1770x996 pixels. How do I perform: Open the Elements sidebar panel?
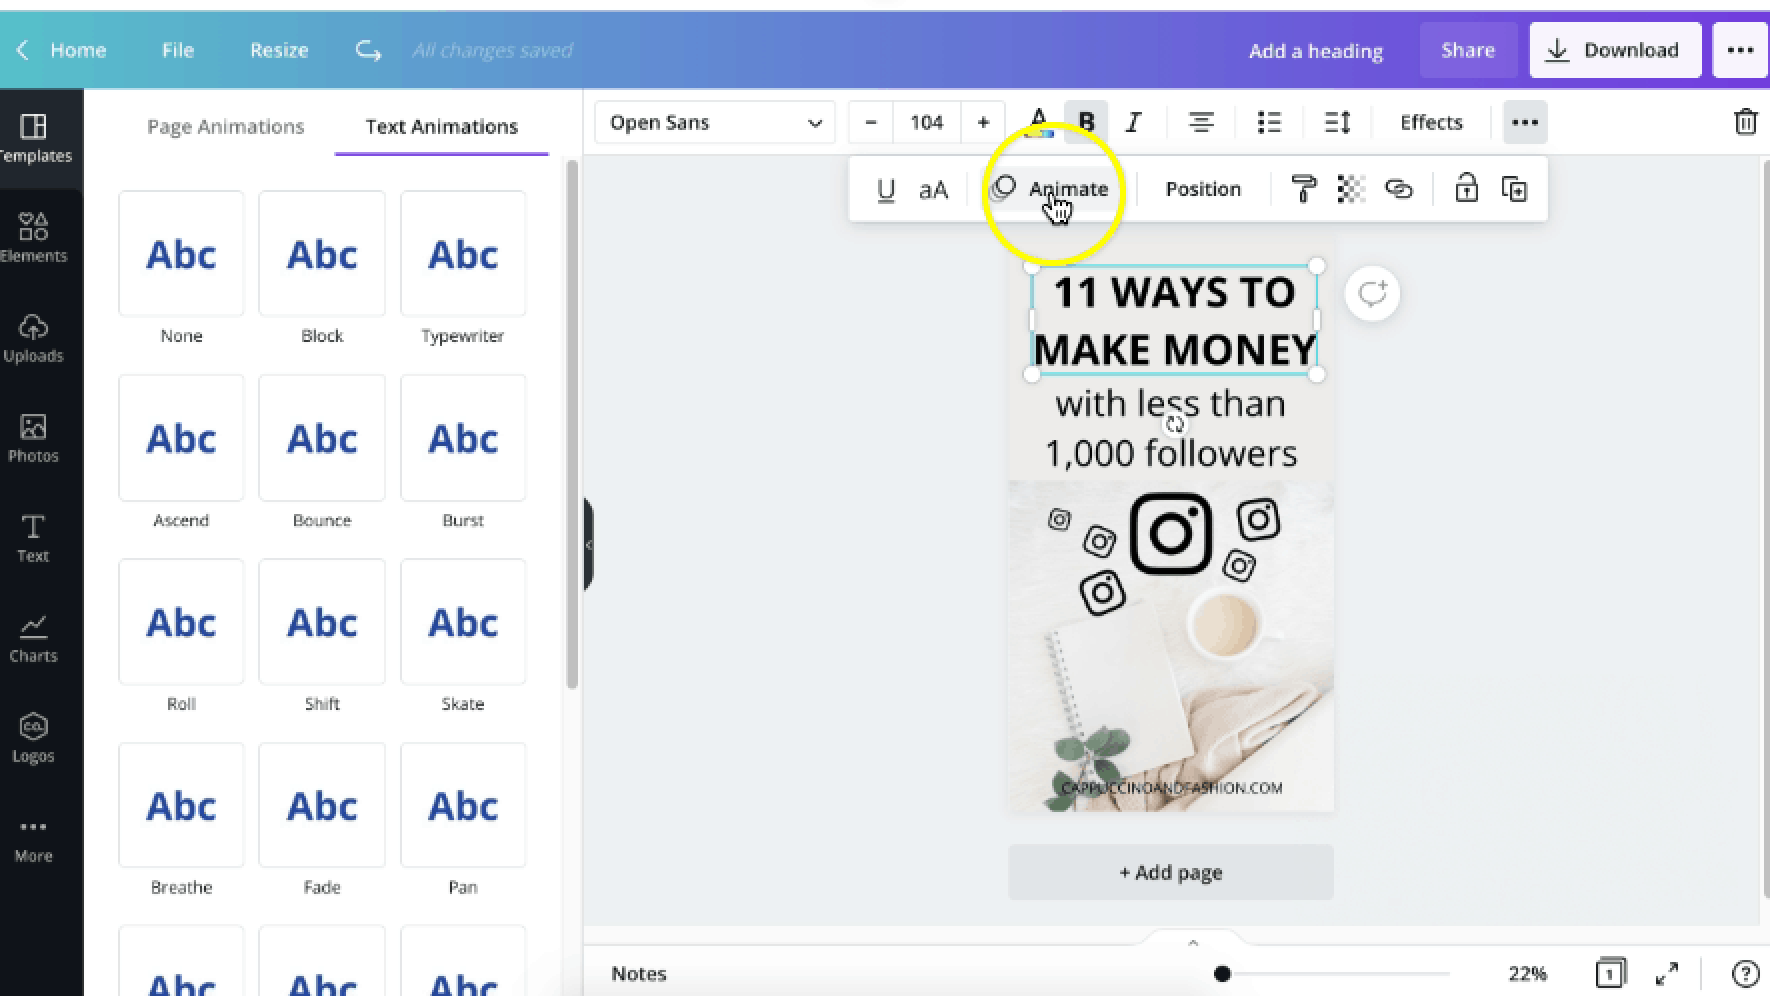(x=33, y=238)
